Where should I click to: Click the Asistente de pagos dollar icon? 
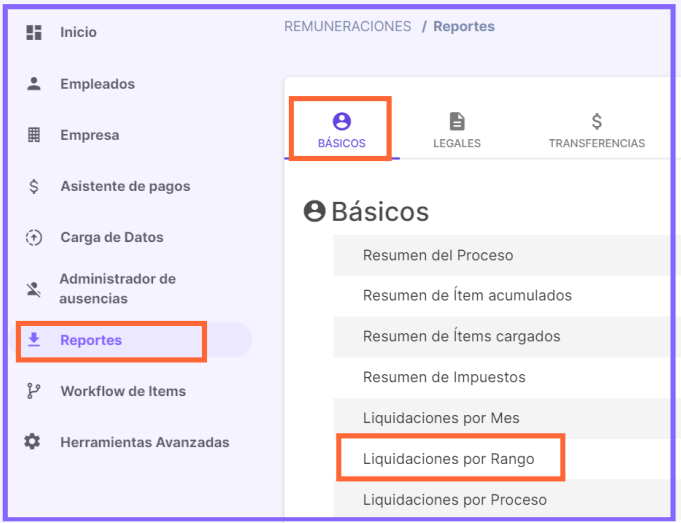point(34,186)
